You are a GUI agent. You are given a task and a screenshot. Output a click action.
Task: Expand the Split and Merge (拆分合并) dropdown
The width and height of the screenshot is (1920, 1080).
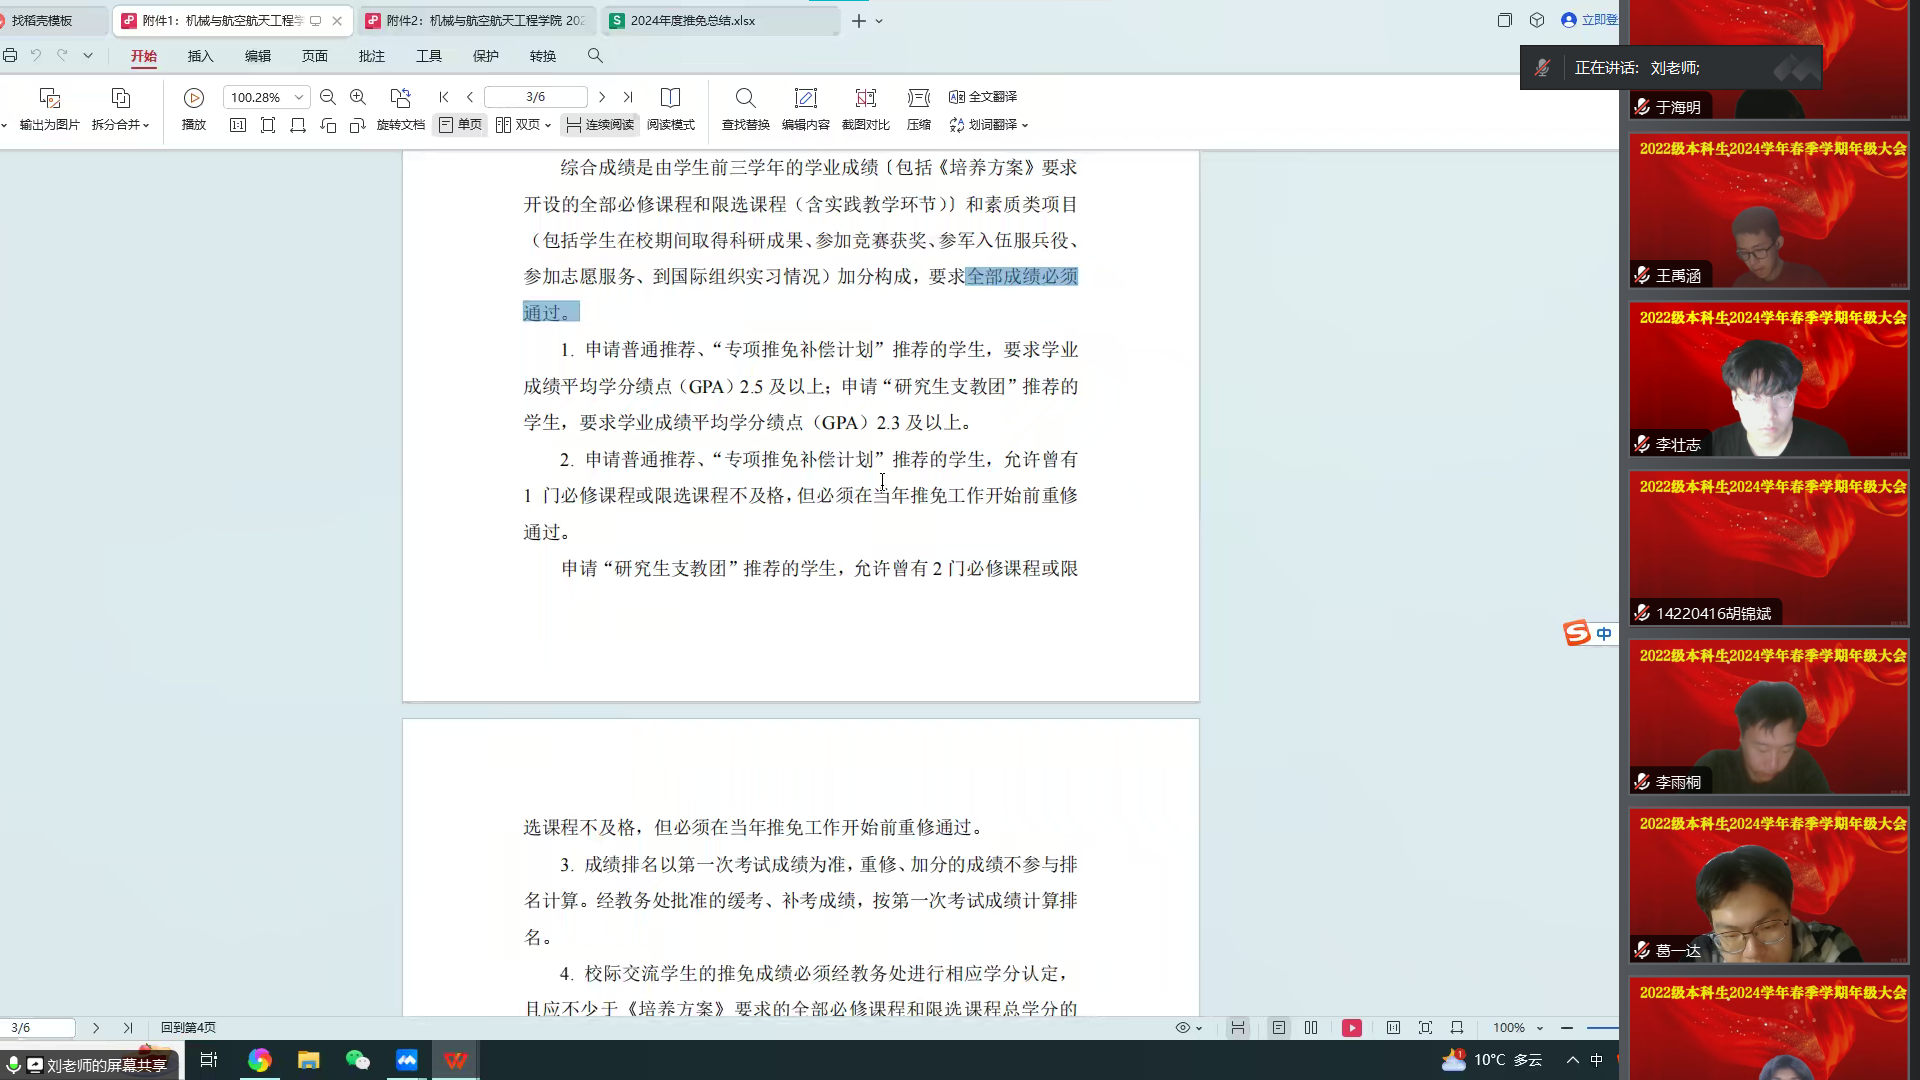pyautogui.click(x=146, y=125)
